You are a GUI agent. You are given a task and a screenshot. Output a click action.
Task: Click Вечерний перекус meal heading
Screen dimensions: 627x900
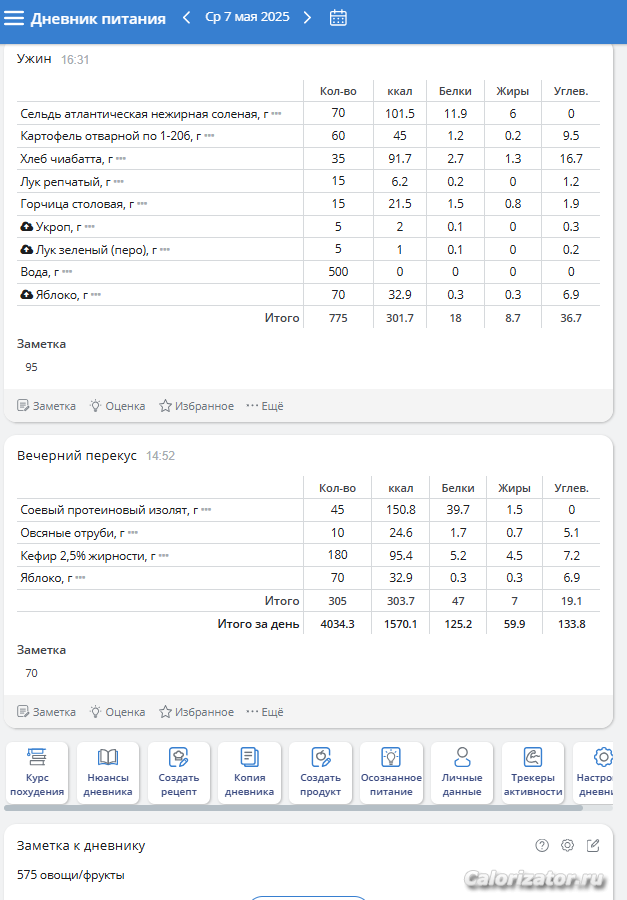tap(77, 456)
